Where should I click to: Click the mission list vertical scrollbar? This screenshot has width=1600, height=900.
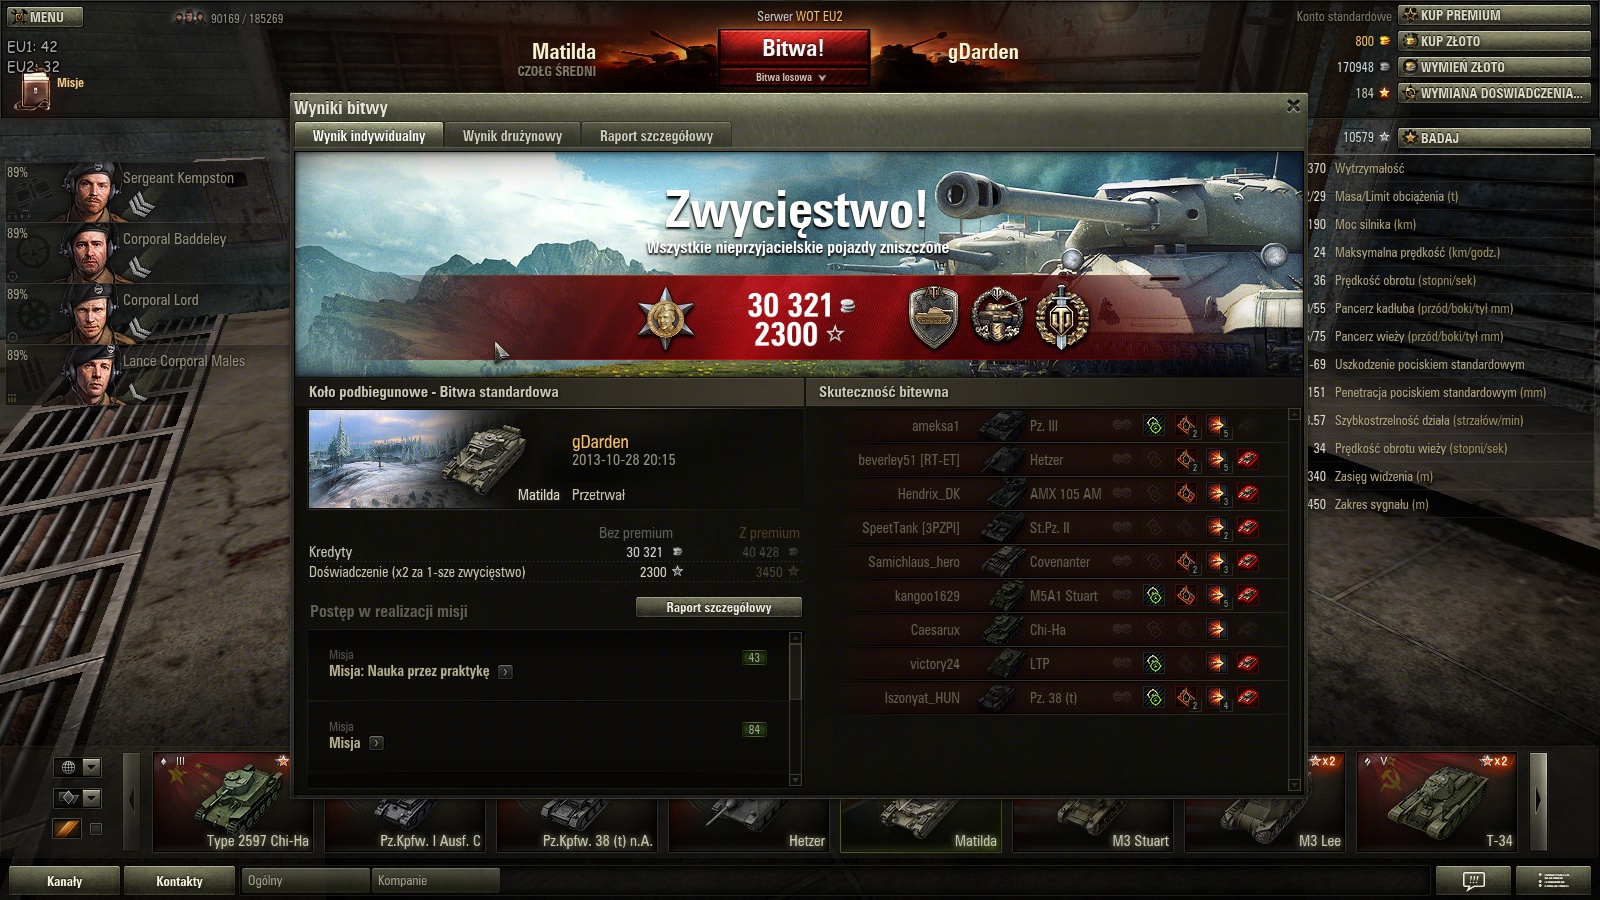click(796, 709)
